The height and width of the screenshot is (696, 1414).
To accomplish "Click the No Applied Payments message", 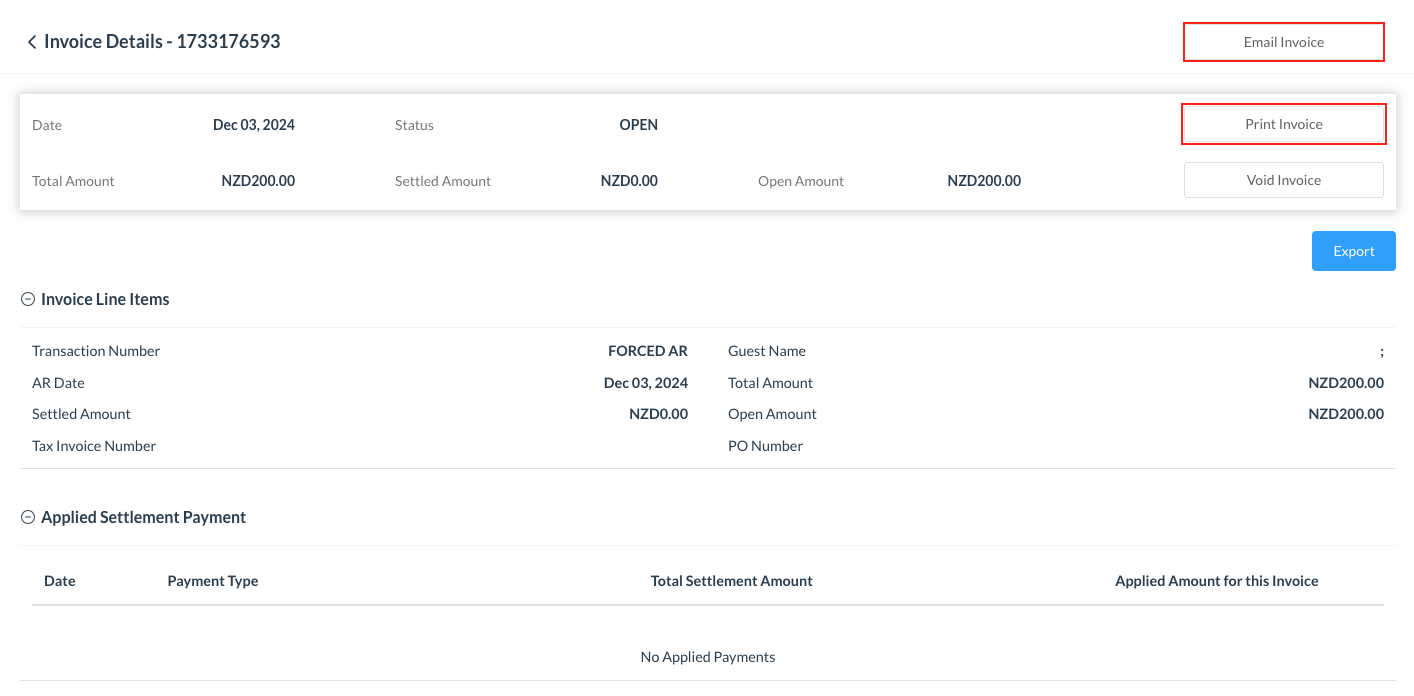I will pyautogui.click(x=707, y=657).
